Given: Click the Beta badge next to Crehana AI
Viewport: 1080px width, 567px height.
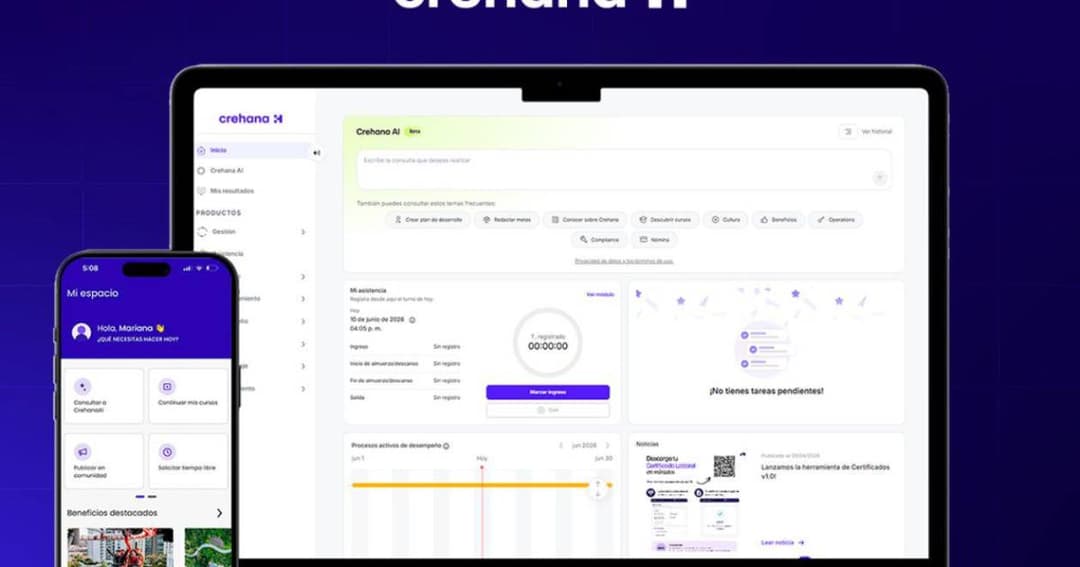Looking at the screenshot, I should 414,132.
